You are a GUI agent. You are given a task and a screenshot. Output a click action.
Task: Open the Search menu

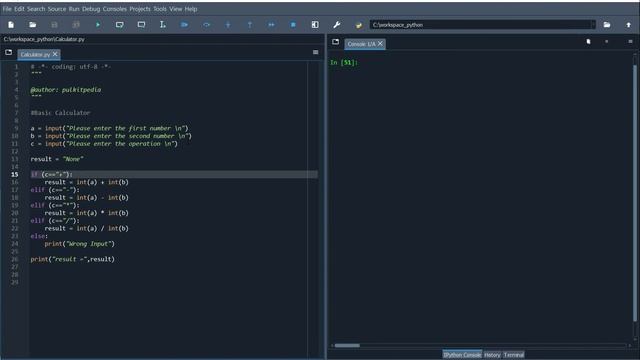click(x=36, y=9)
